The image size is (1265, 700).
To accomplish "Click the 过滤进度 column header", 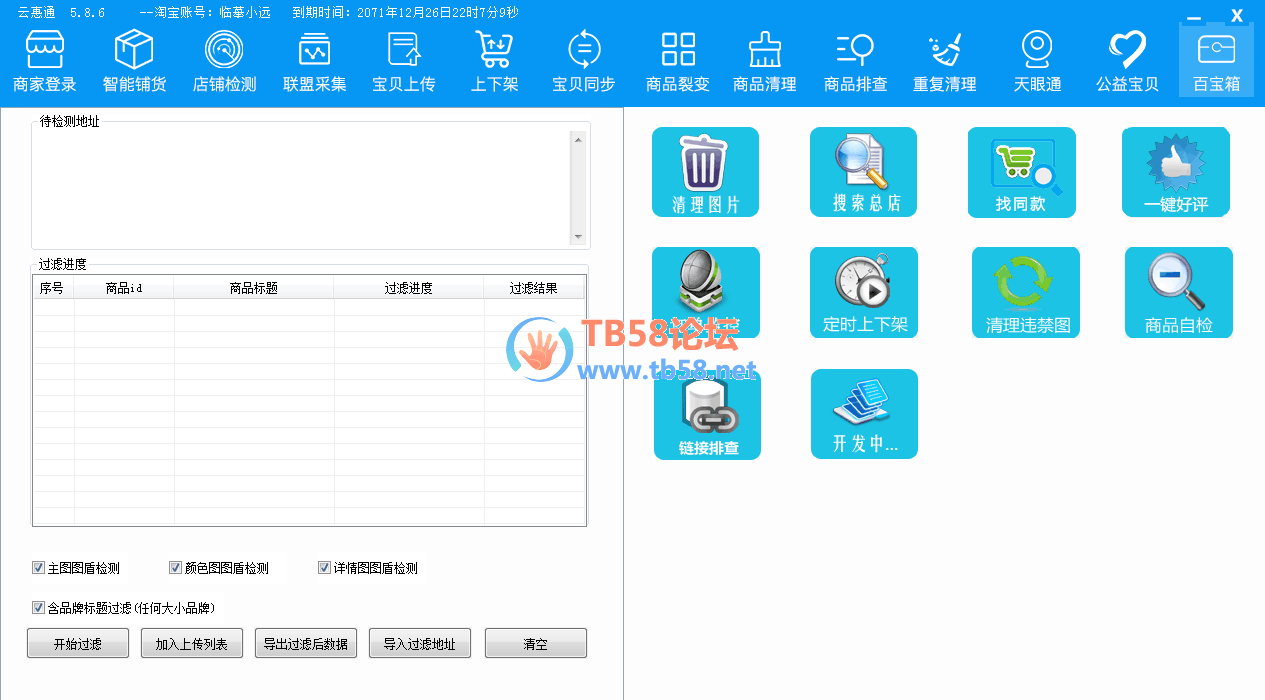I will 409,288.
